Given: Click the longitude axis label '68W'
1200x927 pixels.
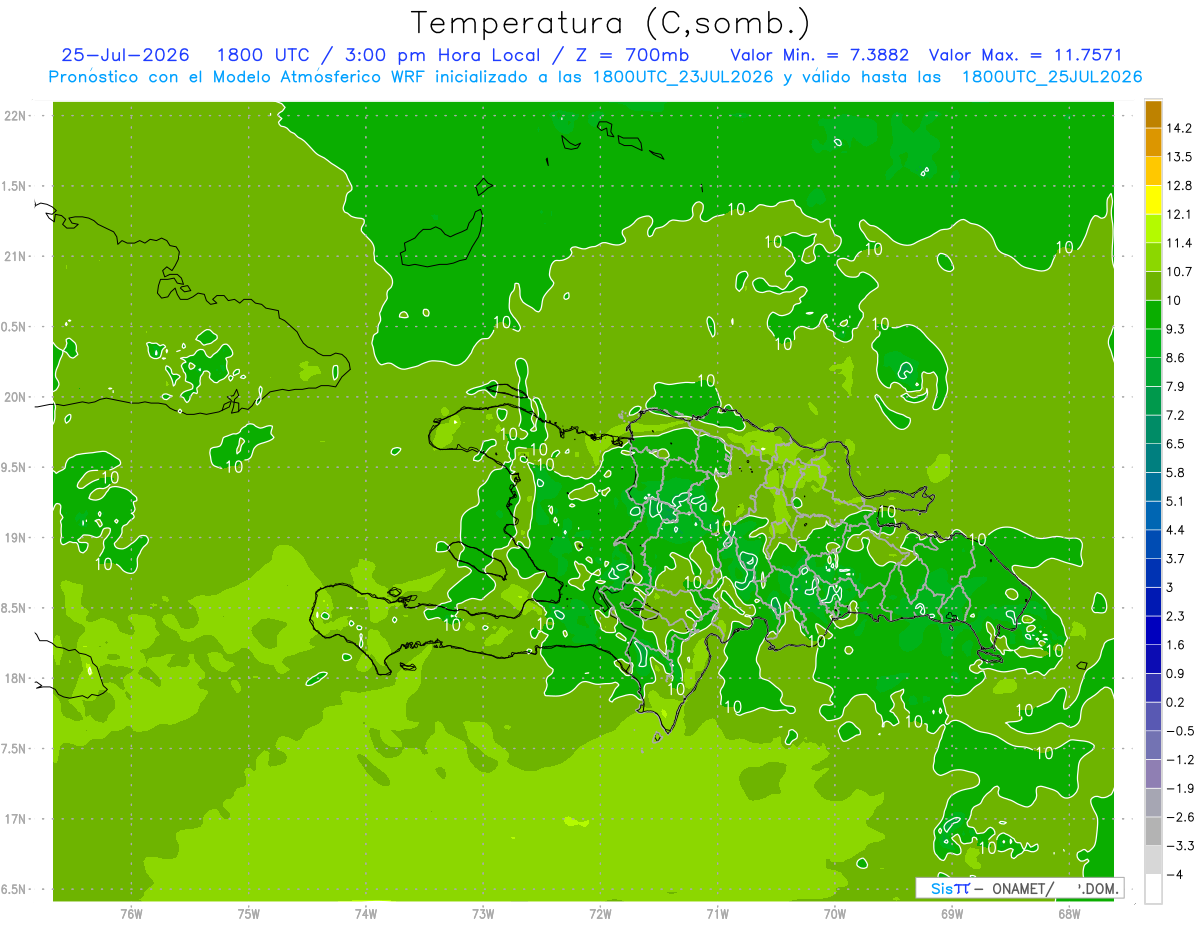Looking at the screenshot, I should coord(1069,913).
